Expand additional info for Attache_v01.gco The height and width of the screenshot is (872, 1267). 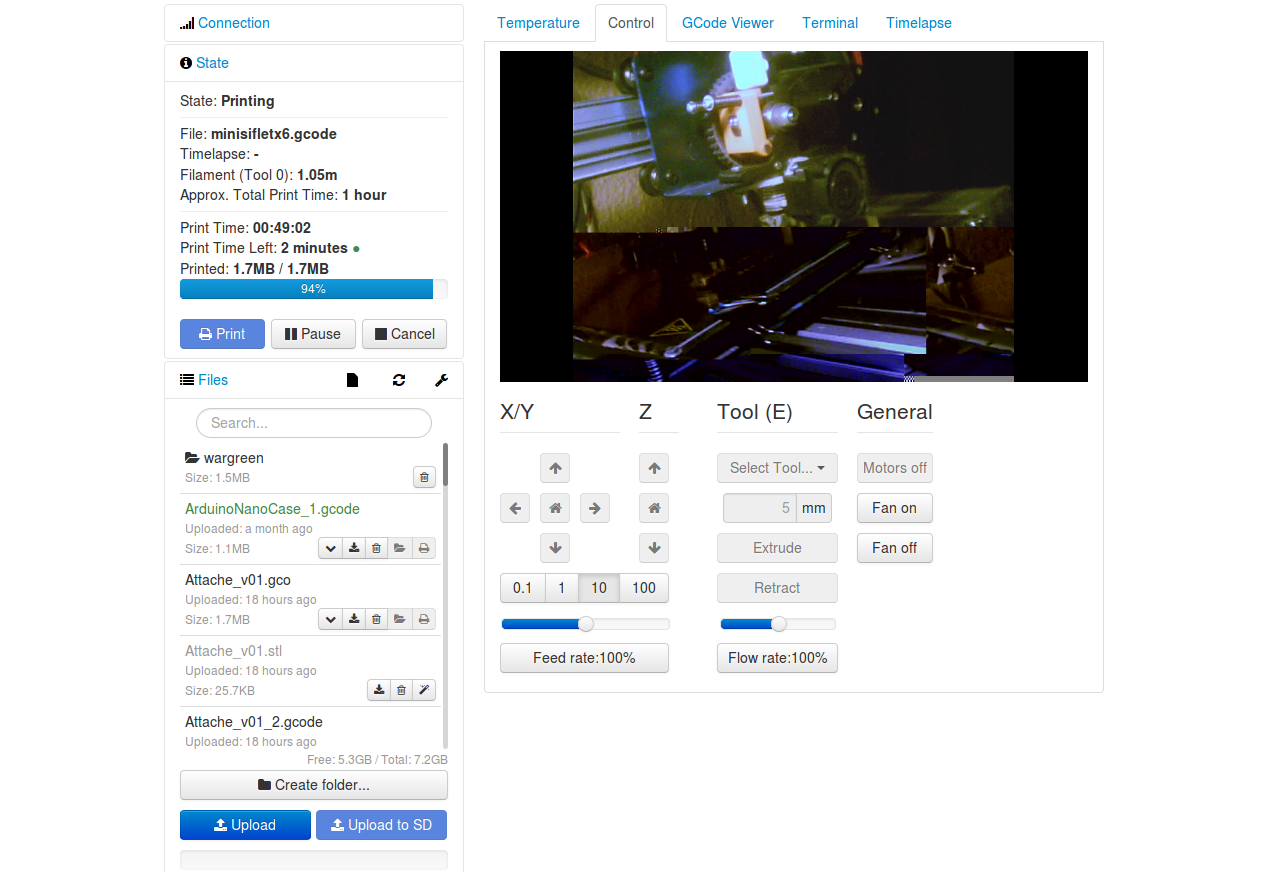(x=330, y=619)
